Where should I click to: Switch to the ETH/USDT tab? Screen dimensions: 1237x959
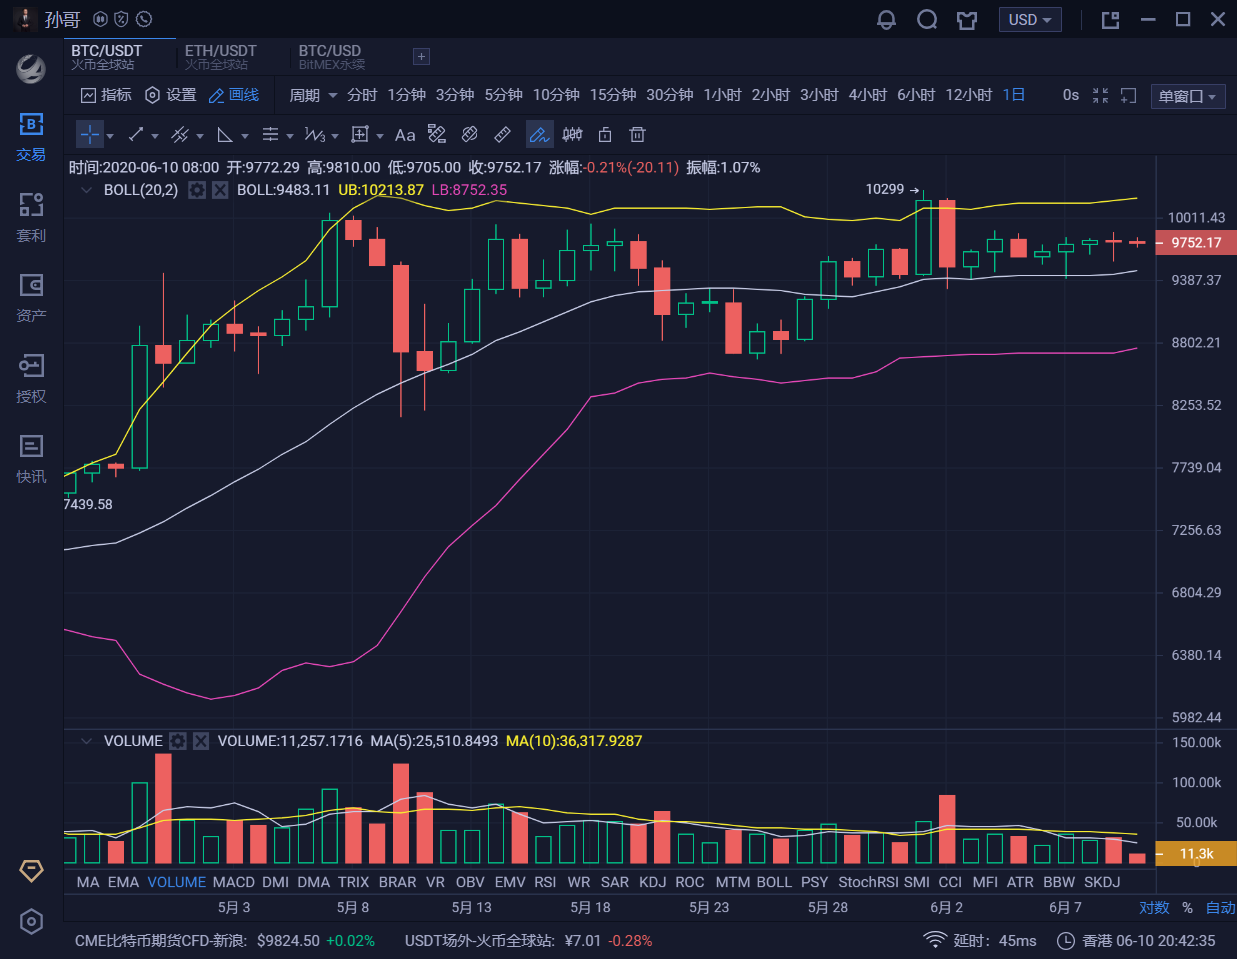[x=221, y=57]
